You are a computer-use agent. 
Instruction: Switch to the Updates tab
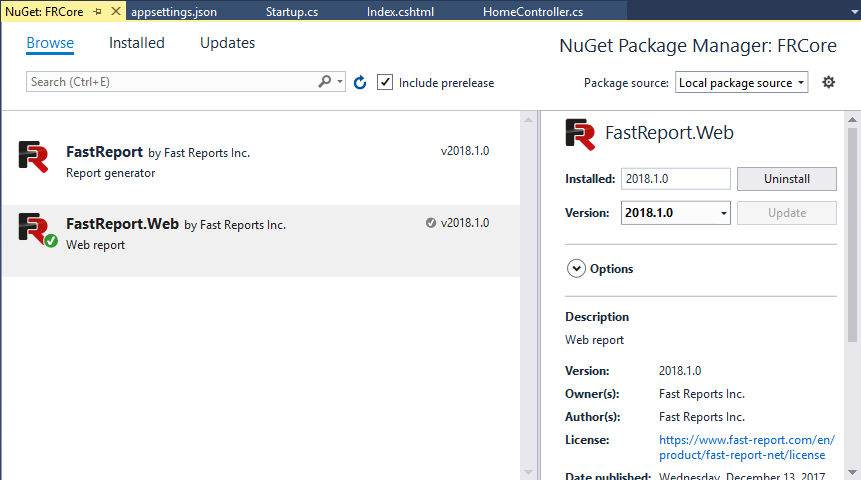227,43
